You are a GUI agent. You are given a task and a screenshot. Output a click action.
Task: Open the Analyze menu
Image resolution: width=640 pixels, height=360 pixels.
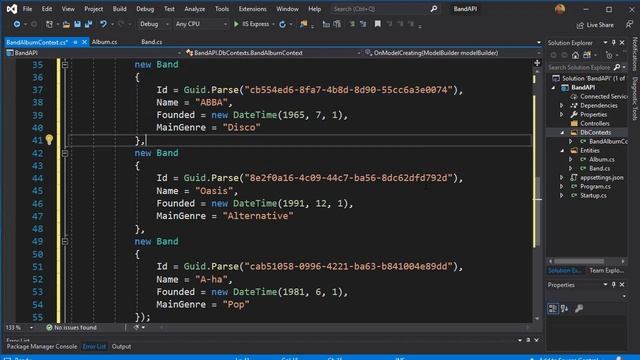click(x=194, y=9)
